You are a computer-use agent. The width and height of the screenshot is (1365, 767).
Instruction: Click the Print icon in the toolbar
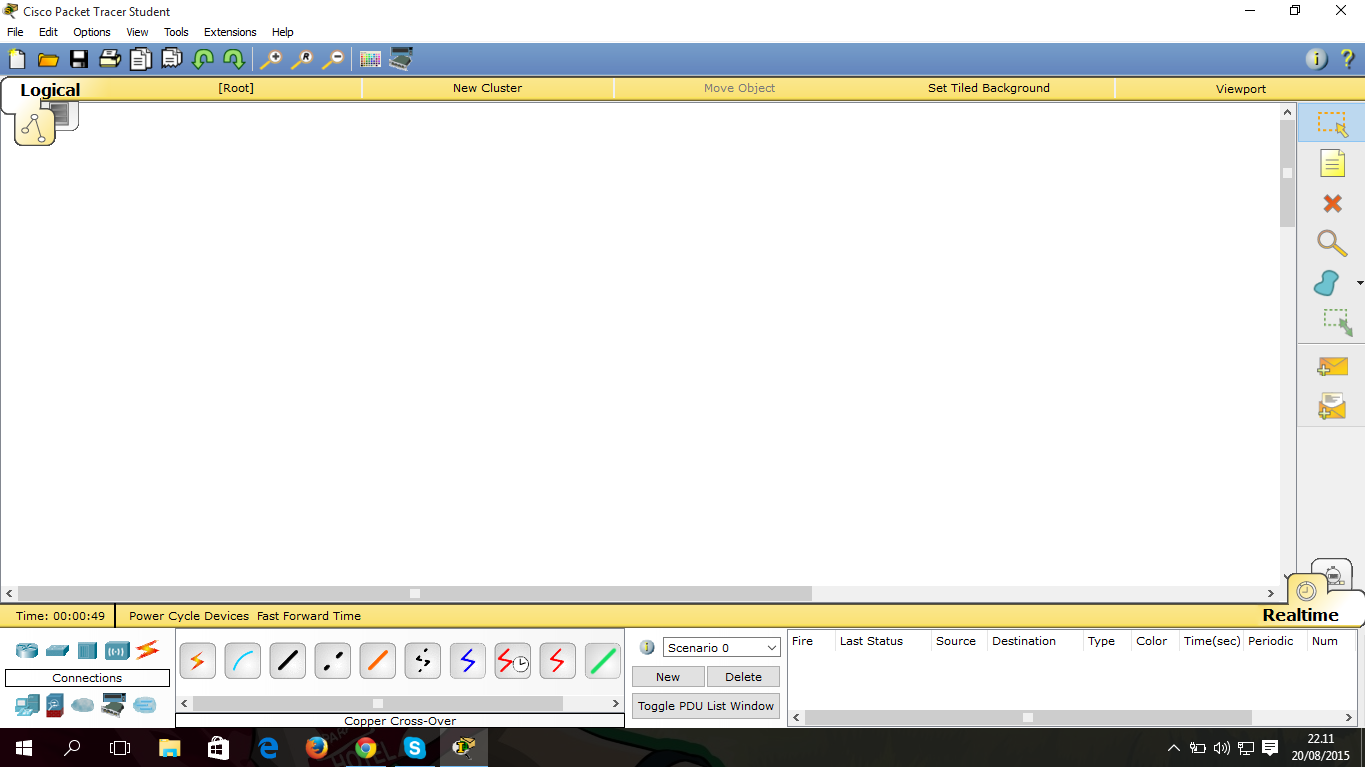(x=109, y=59)
